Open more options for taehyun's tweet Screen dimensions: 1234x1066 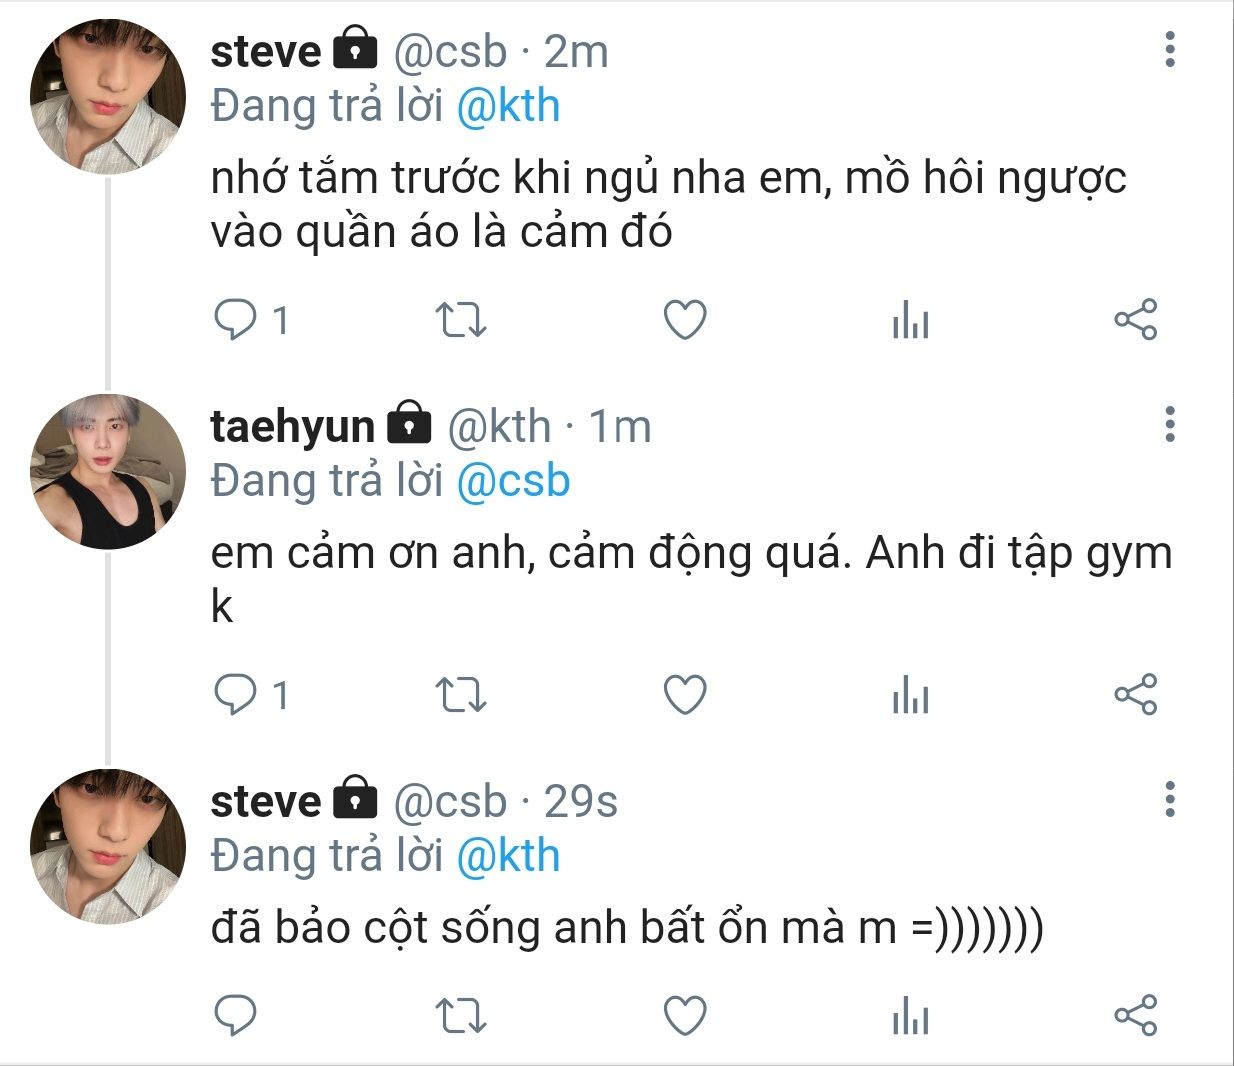pos(1170,425)
